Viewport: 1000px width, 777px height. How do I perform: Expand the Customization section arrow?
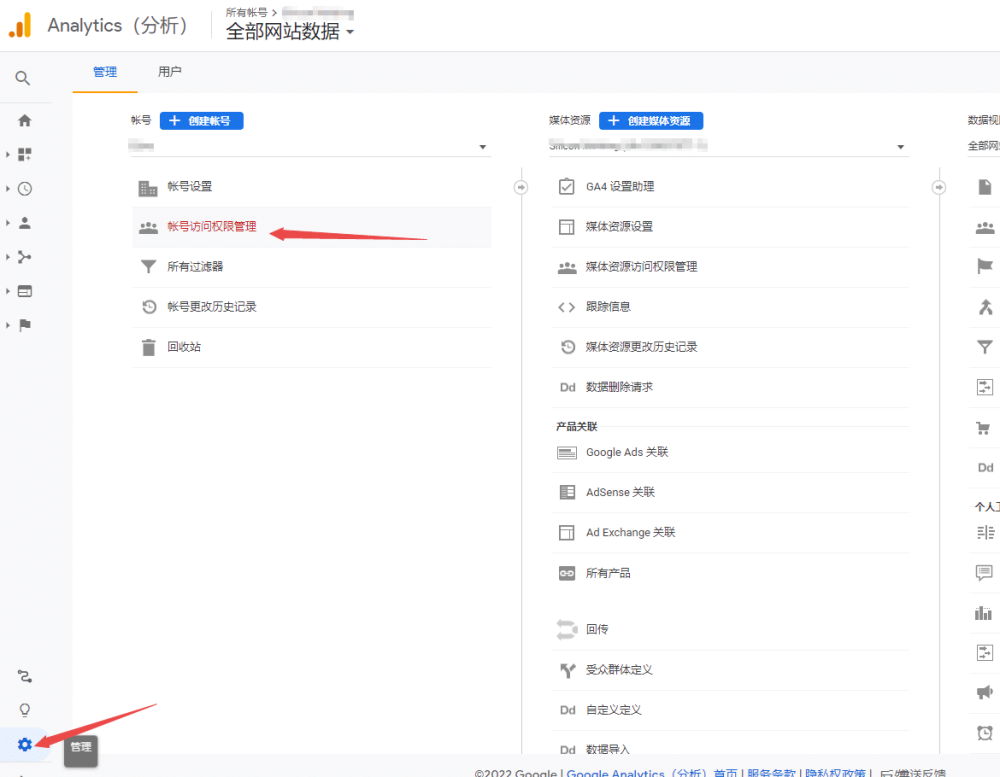8,155
